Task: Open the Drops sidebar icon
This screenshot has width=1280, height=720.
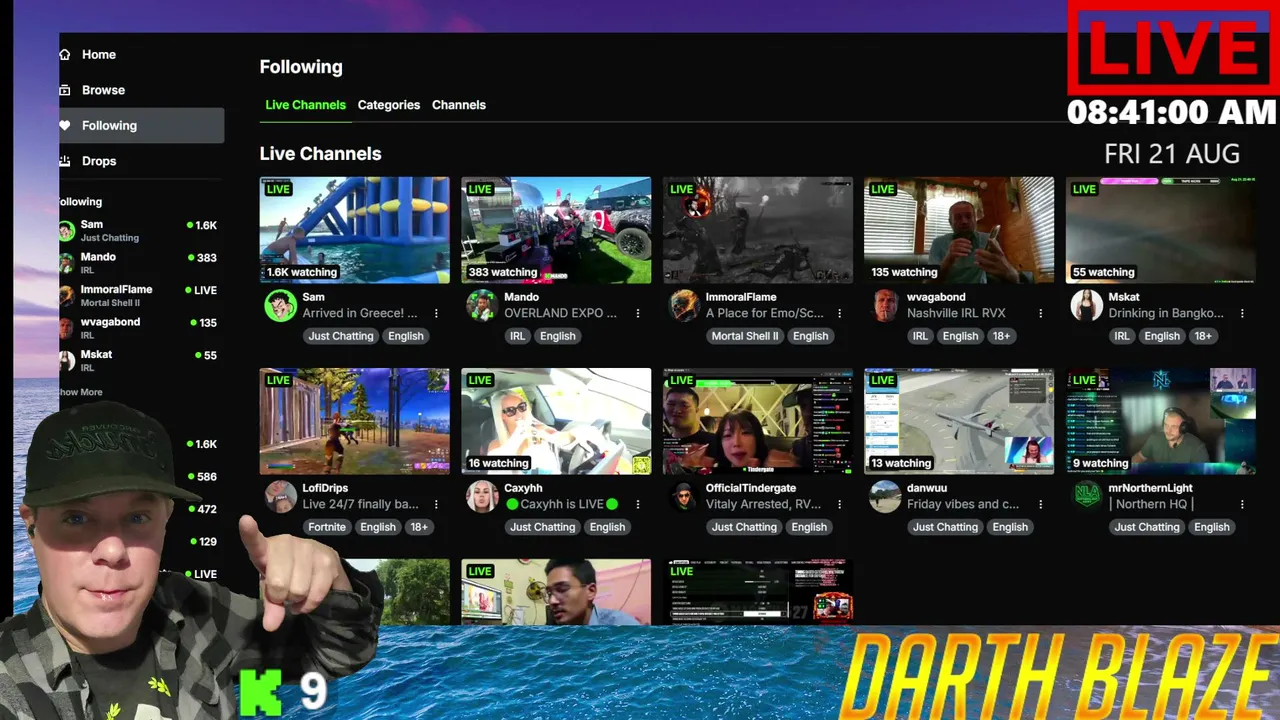Action: click(x=65, y=161)
